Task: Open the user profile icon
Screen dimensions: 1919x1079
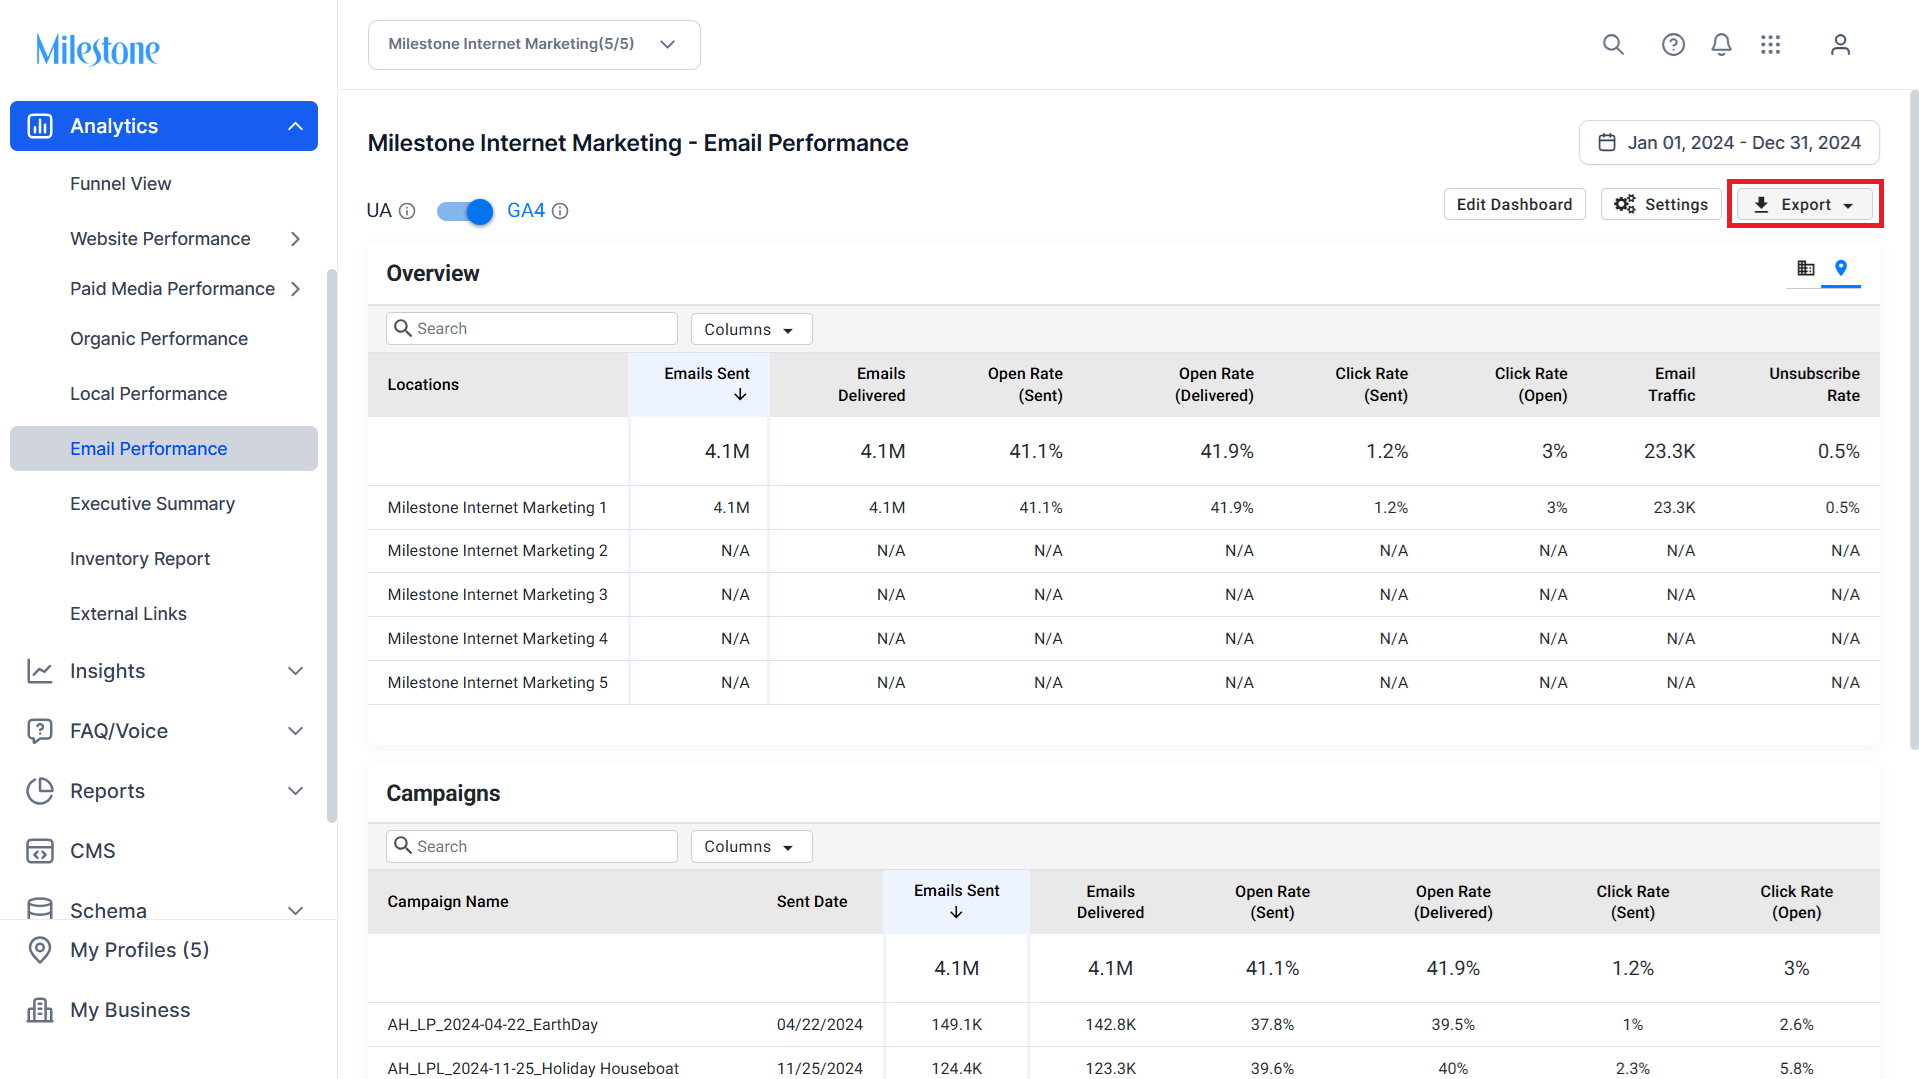Action: click(1840, 45)
